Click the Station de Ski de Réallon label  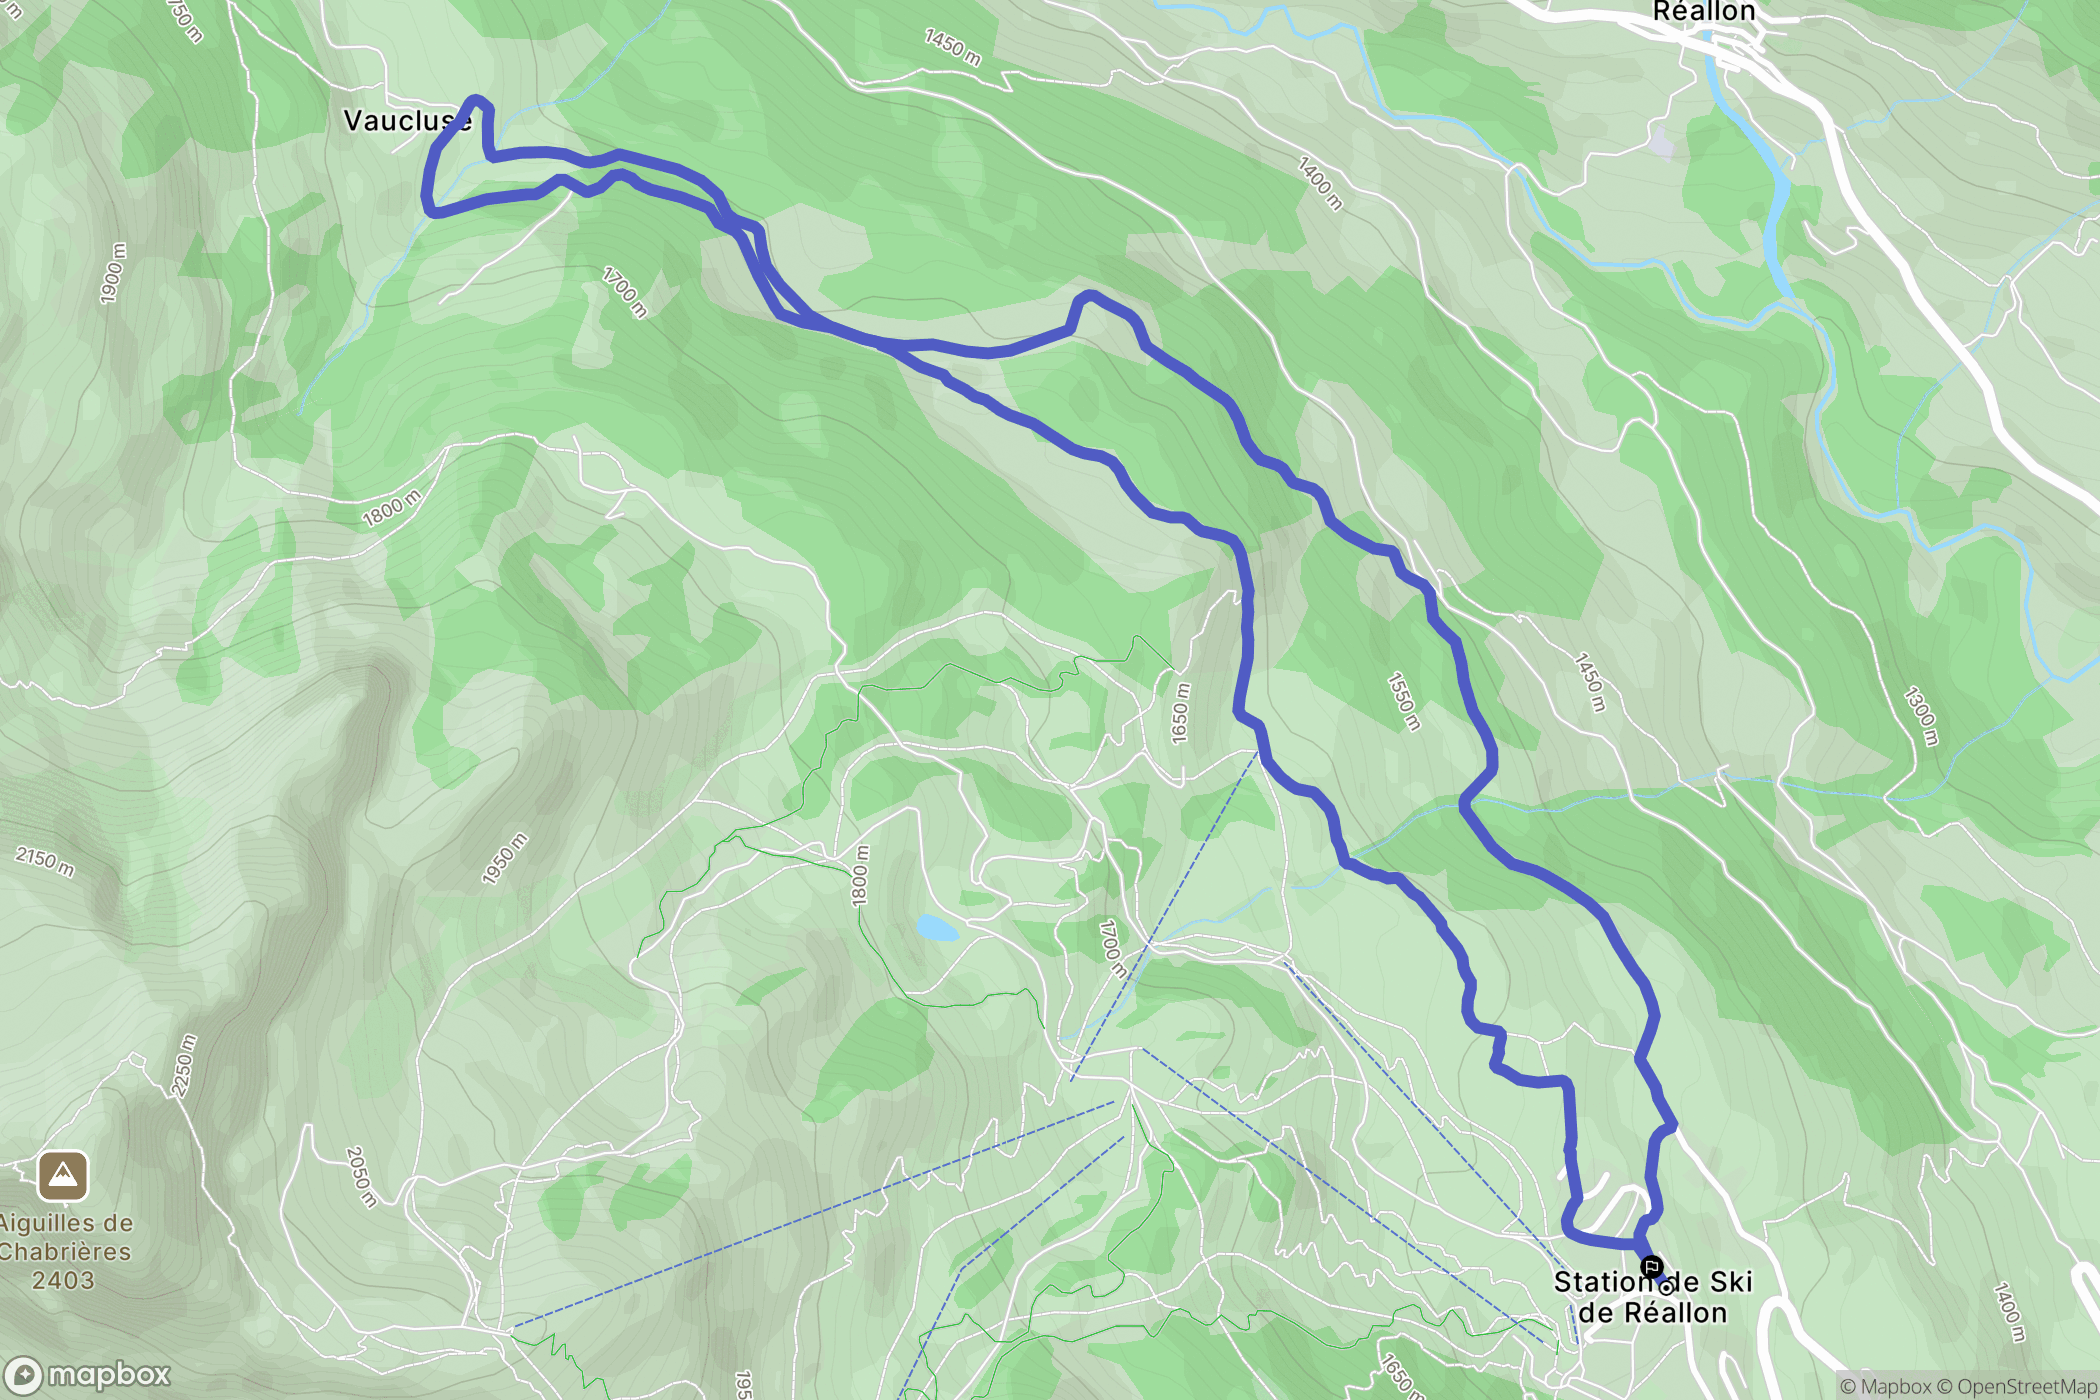point(1652,1297)
